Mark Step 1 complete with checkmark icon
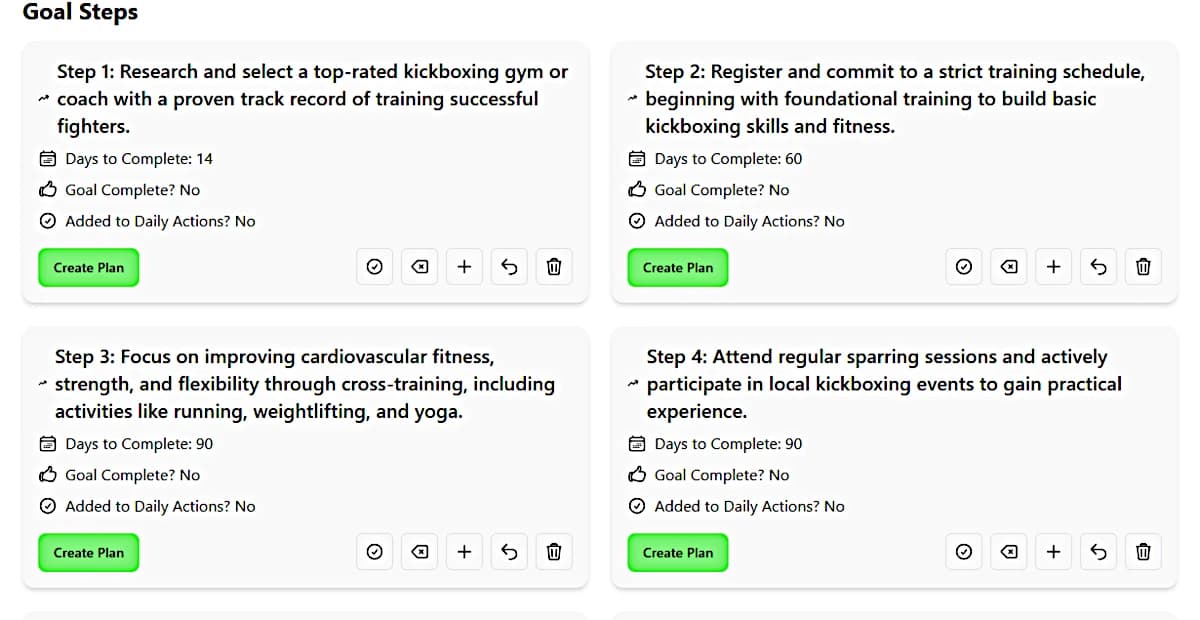1200x620 pixels. pyautogui.click(x=375, y=267)
